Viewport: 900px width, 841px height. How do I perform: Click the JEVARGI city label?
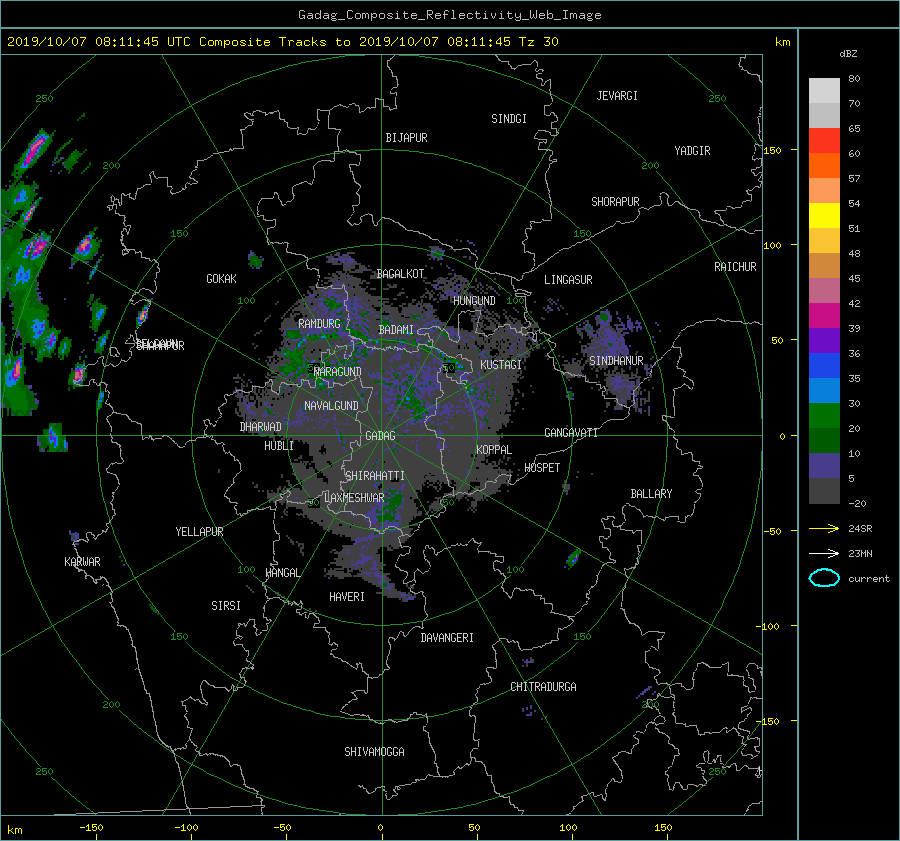pyautogui.click(x=617, y=96)
